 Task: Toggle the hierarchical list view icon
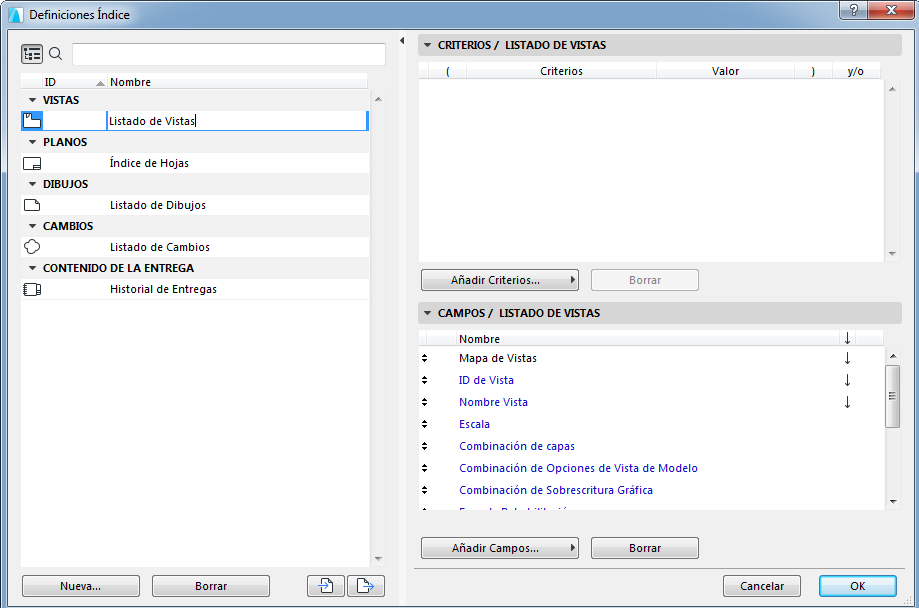32,53
